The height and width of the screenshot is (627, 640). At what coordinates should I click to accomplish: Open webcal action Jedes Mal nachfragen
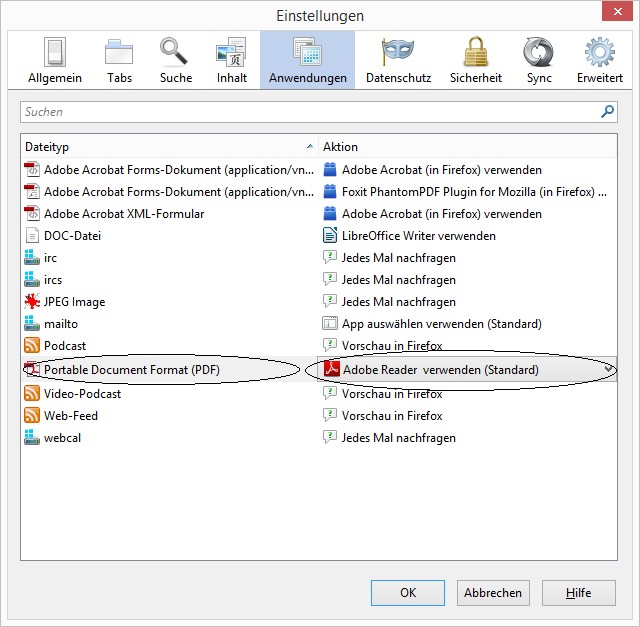[468, 438]
